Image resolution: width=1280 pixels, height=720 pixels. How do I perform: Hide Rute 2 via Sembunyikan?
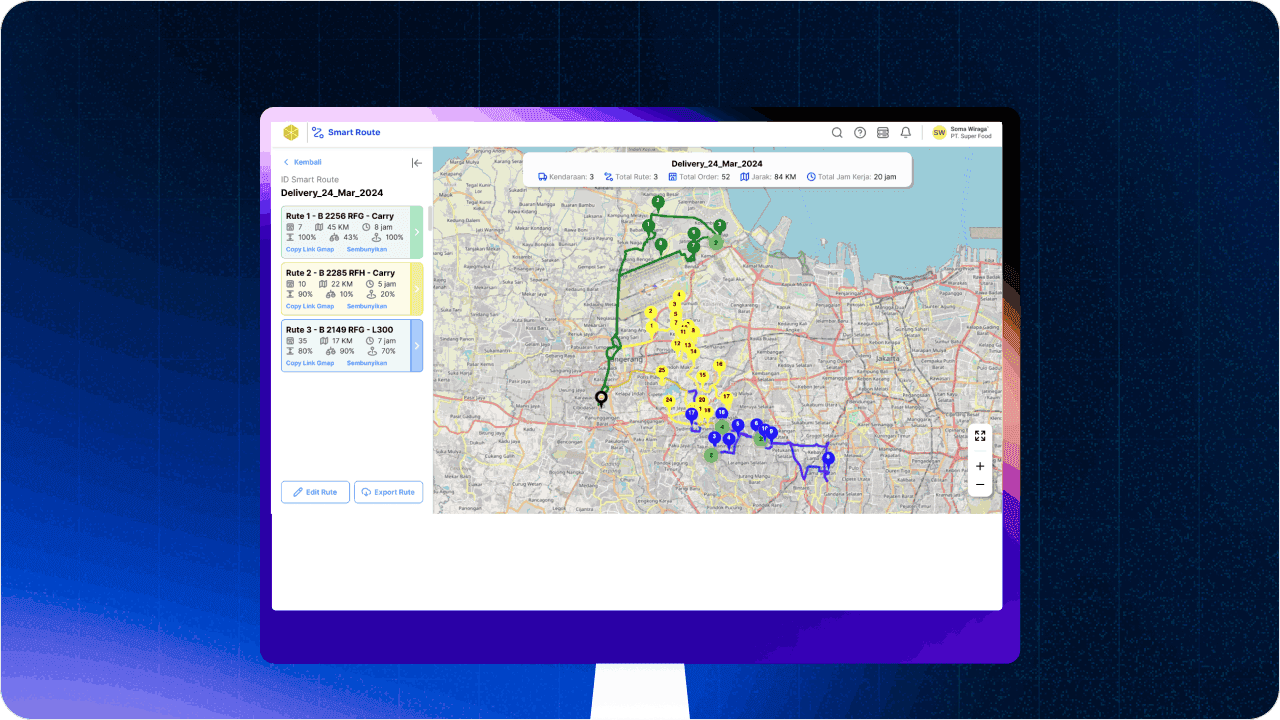(366, 306)
